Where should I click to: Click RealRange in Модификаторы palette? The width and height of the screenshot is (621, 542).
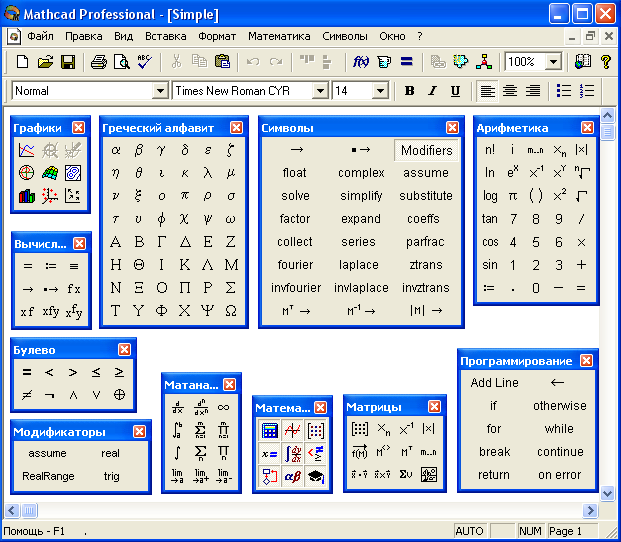(x=48, y=476)
